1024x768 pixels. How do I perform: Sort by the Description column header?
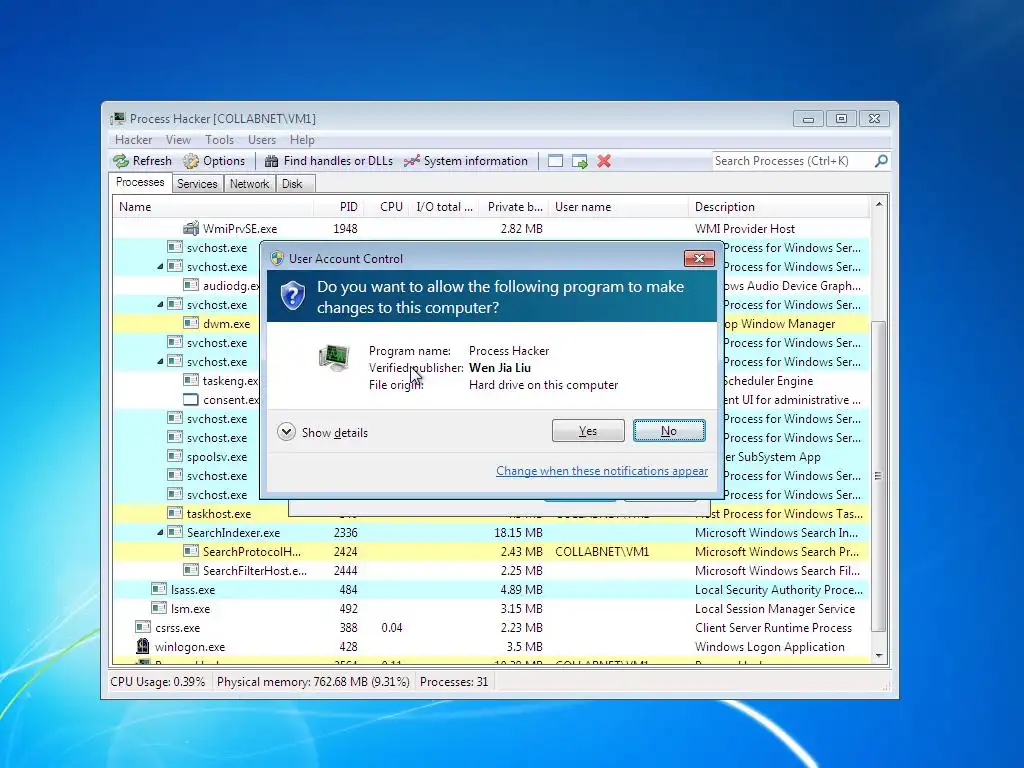pyautogui.click(x=779, y=207)
